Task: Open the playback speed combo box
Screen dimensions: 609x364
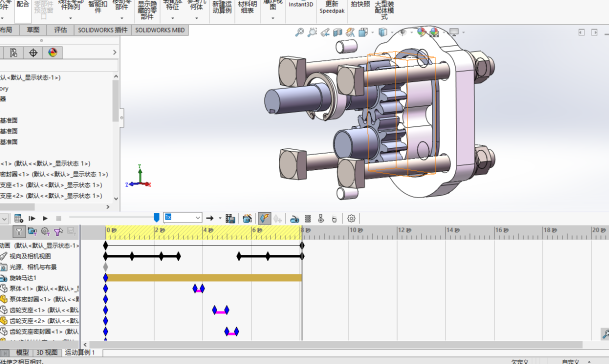Action: (x=183, y=218)
